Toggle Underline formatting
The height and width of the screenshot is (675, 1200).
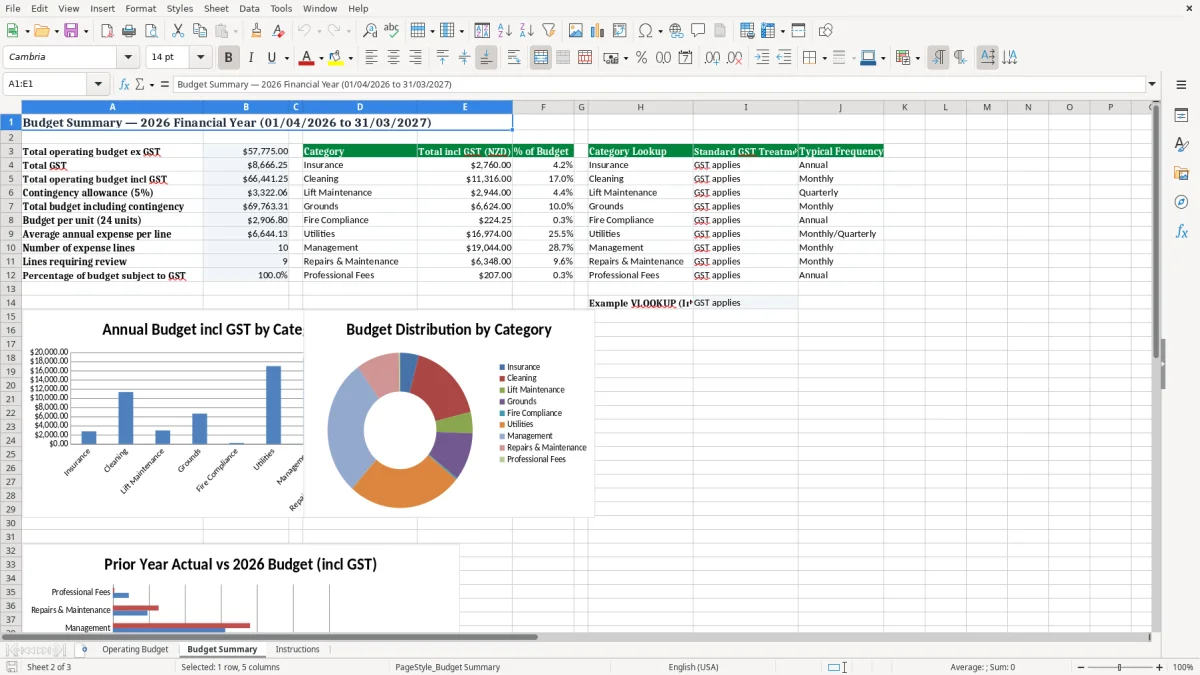tap(271, 57)
